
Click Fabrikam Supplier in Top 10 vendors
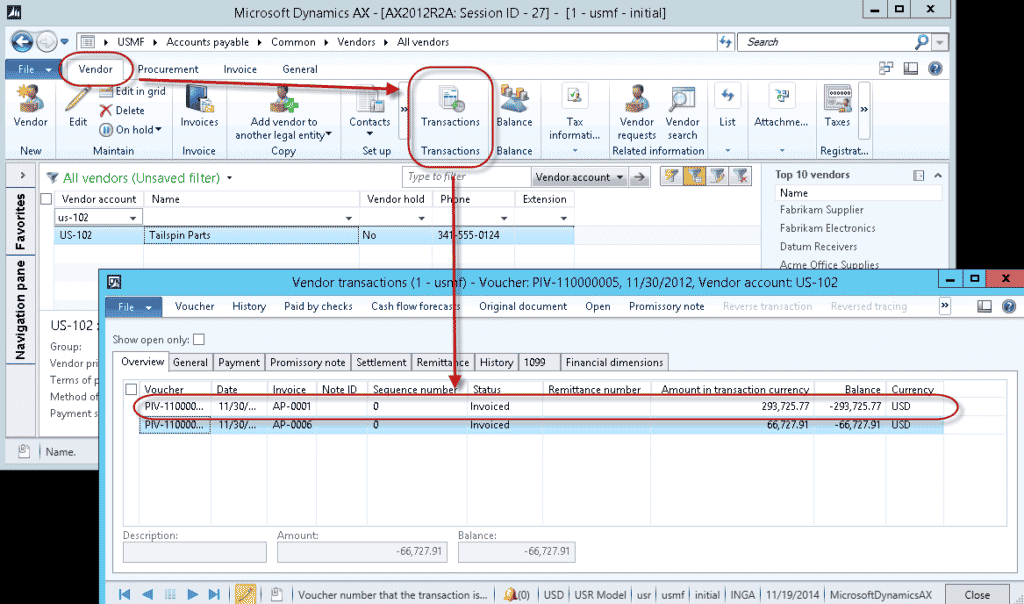click(x=821, y=210)
